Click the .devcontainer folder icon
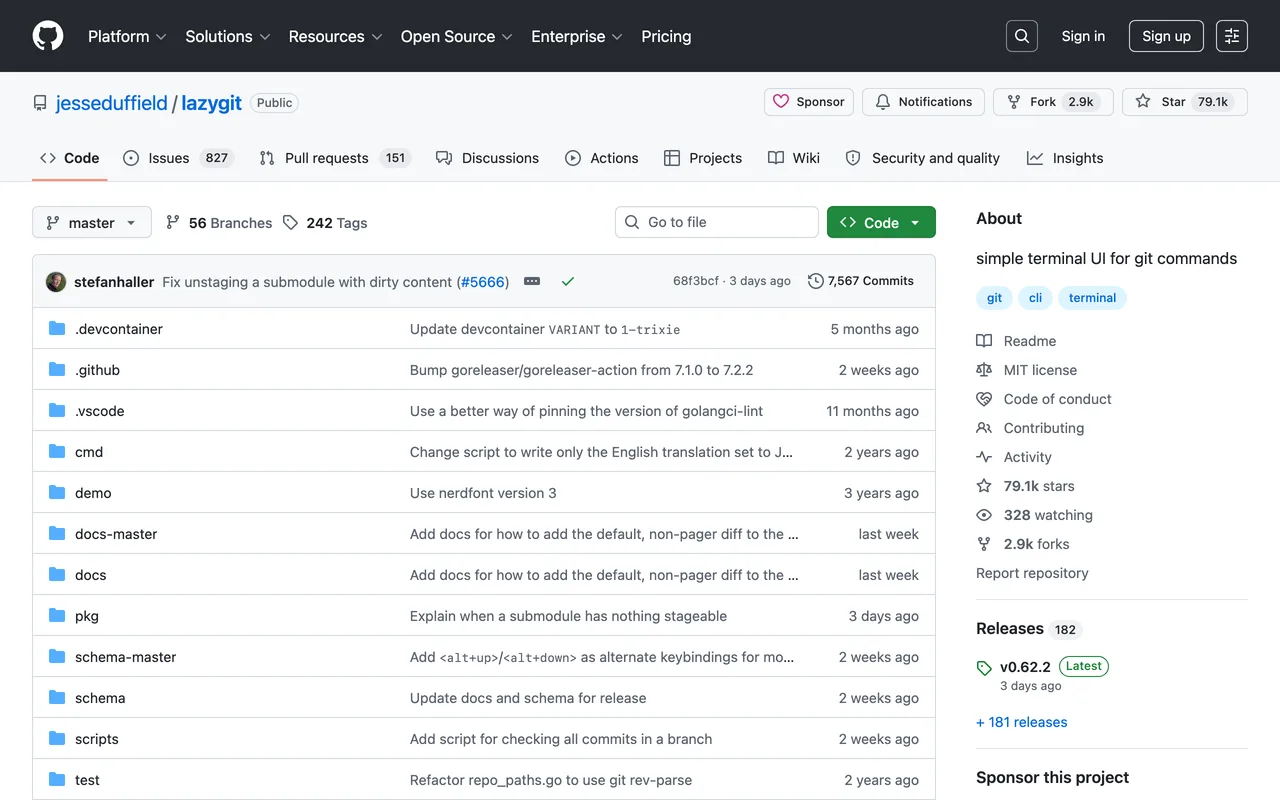Viewport: 1280px width, 800px height. click(x=57, y=329)
